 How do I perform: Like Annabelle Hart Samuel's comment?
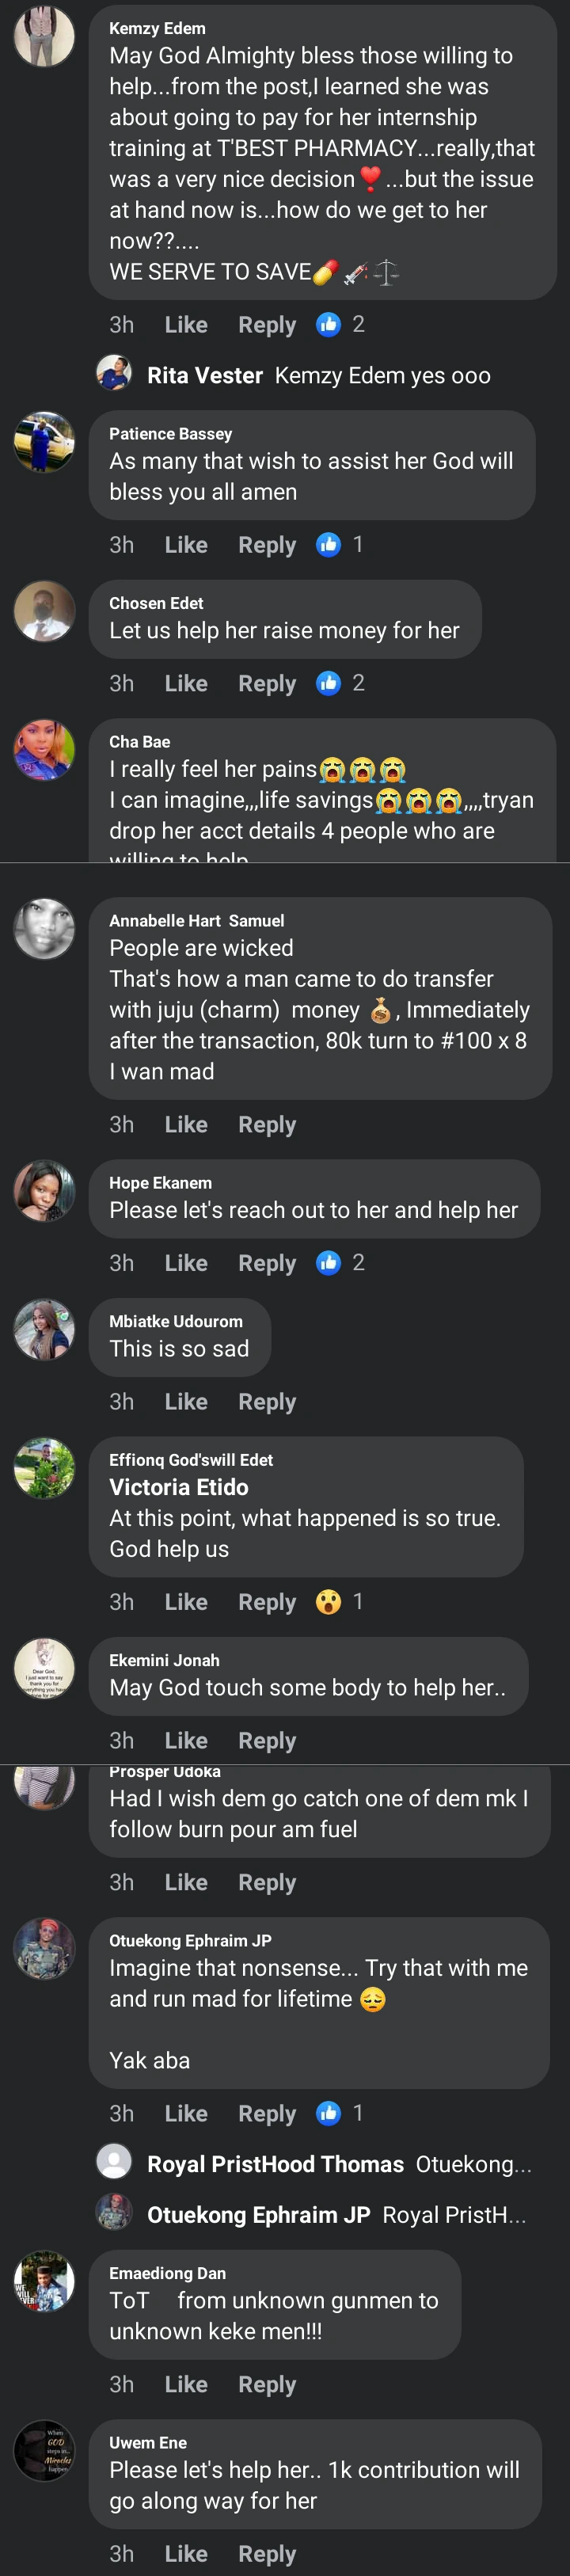pyautogui.click(x=186, y=1125)
